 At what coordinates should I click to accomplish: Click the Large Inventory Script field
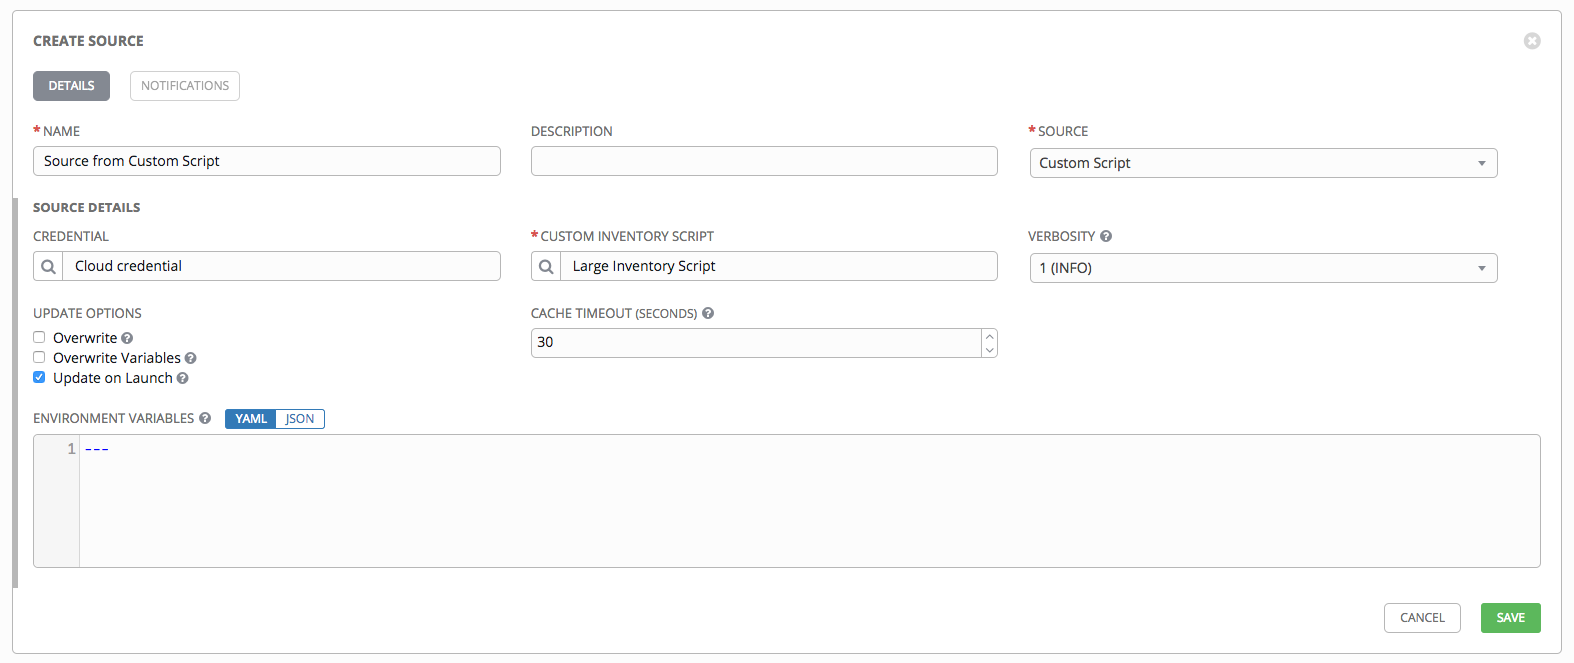coord(779,266)
